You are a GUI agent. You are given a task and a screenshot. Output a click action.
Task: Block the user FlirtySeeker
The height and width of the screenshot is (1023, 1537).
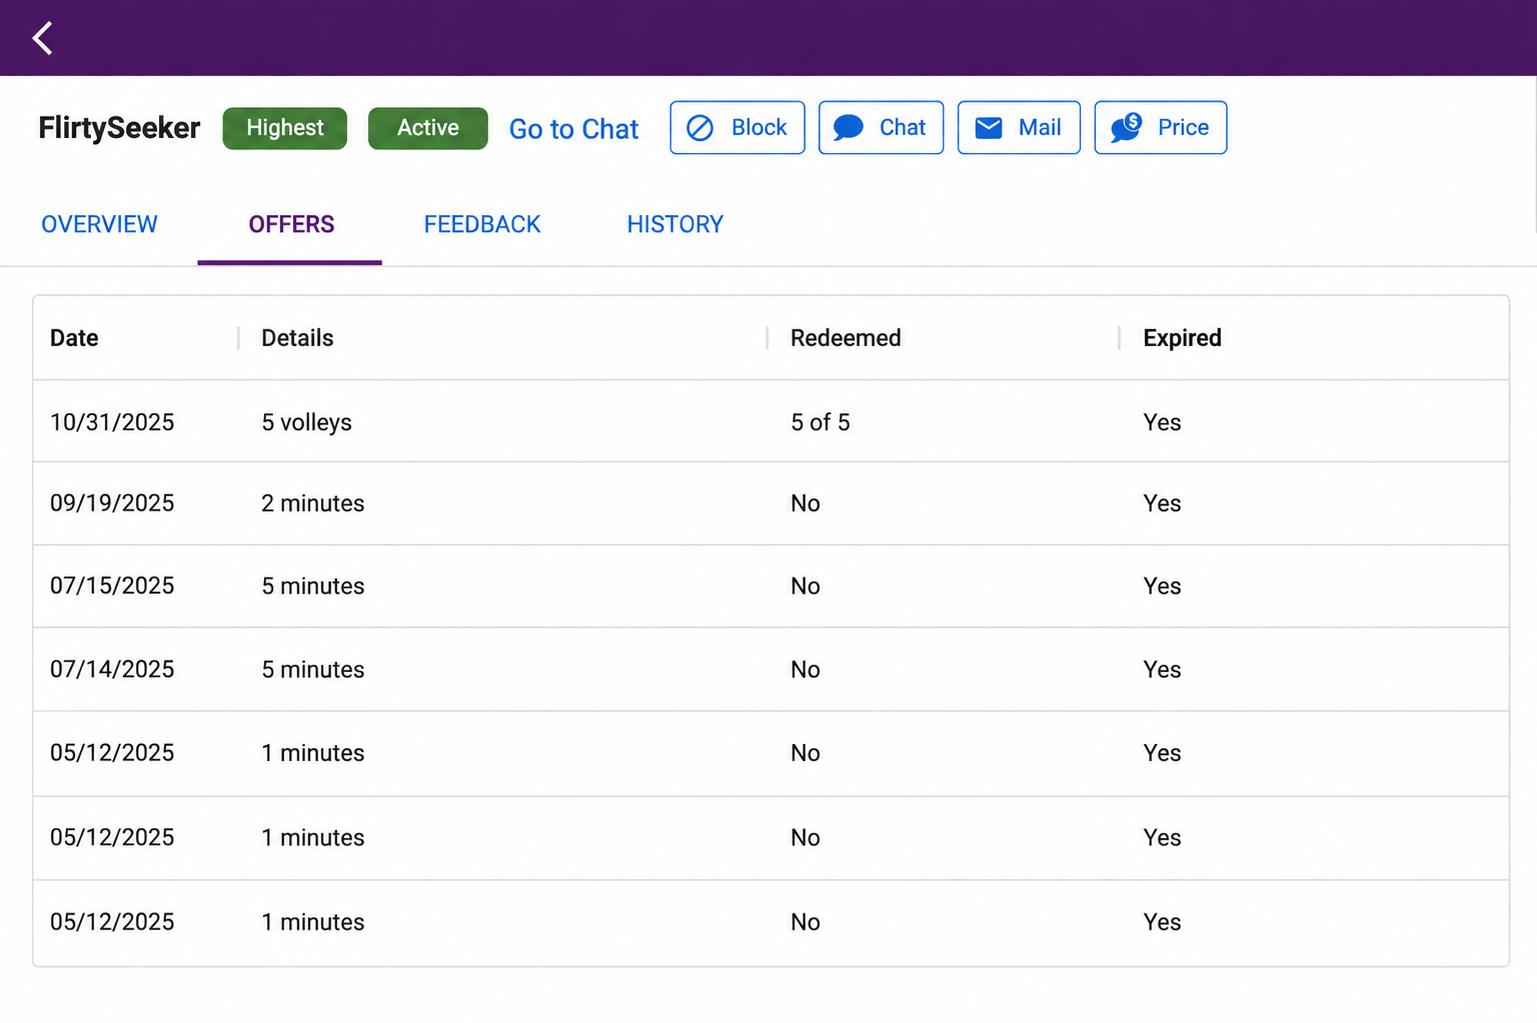point(737,127)
